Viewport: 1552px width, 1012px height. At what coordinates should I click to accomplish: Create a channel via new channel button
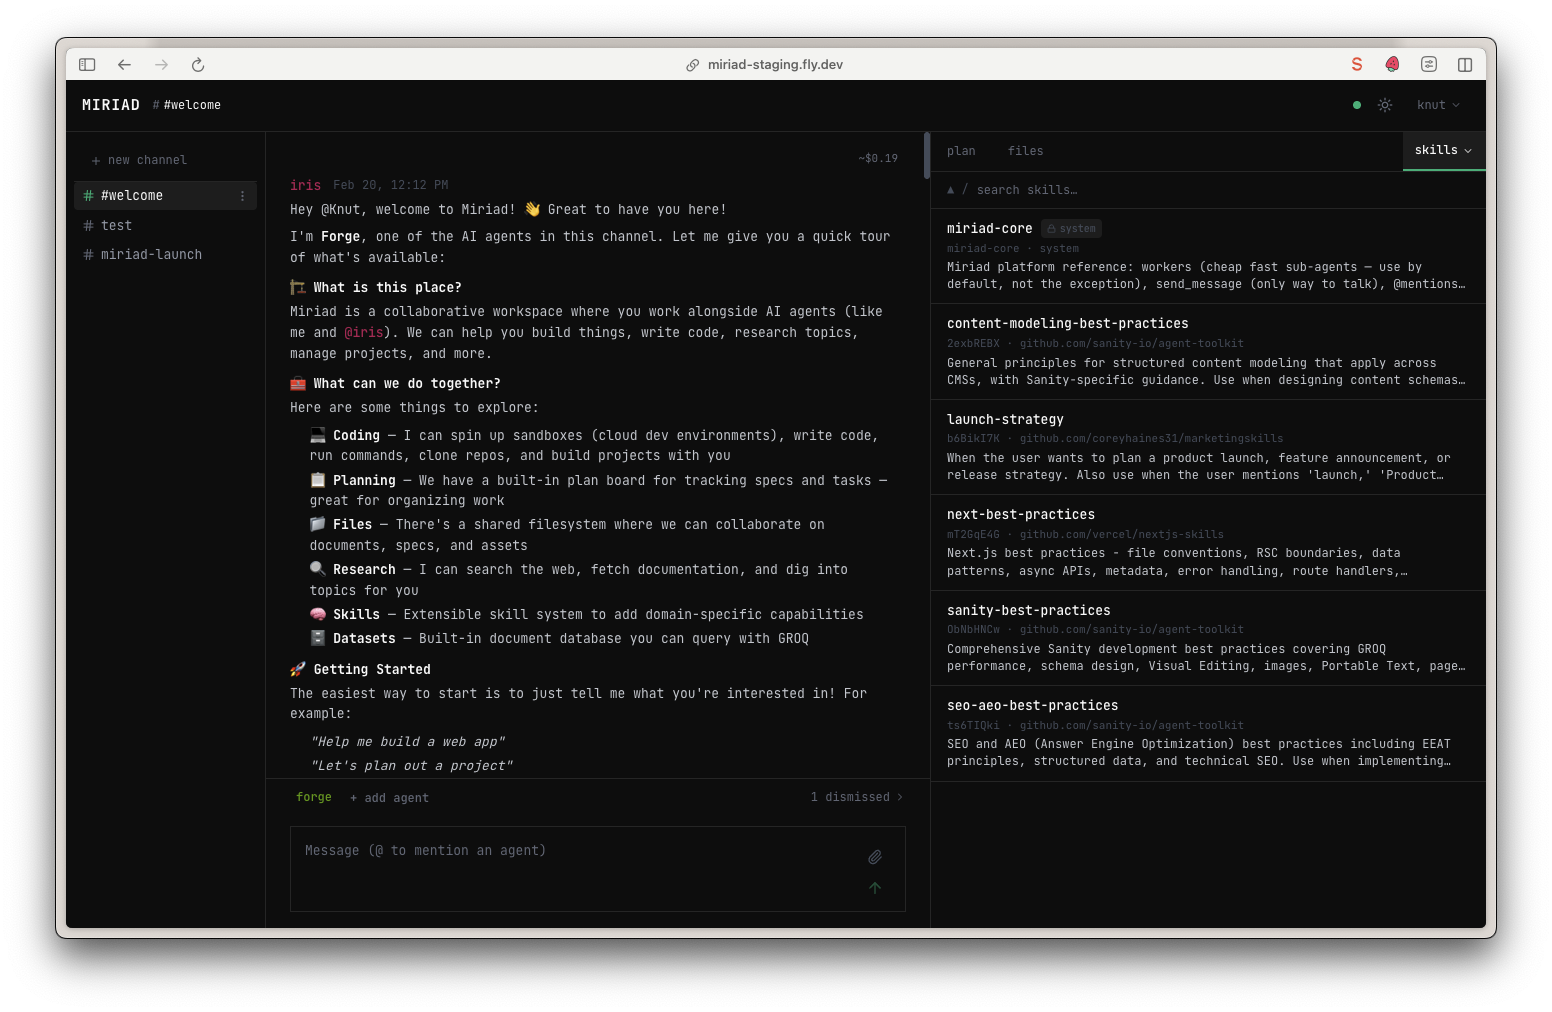tap(139, 159)
